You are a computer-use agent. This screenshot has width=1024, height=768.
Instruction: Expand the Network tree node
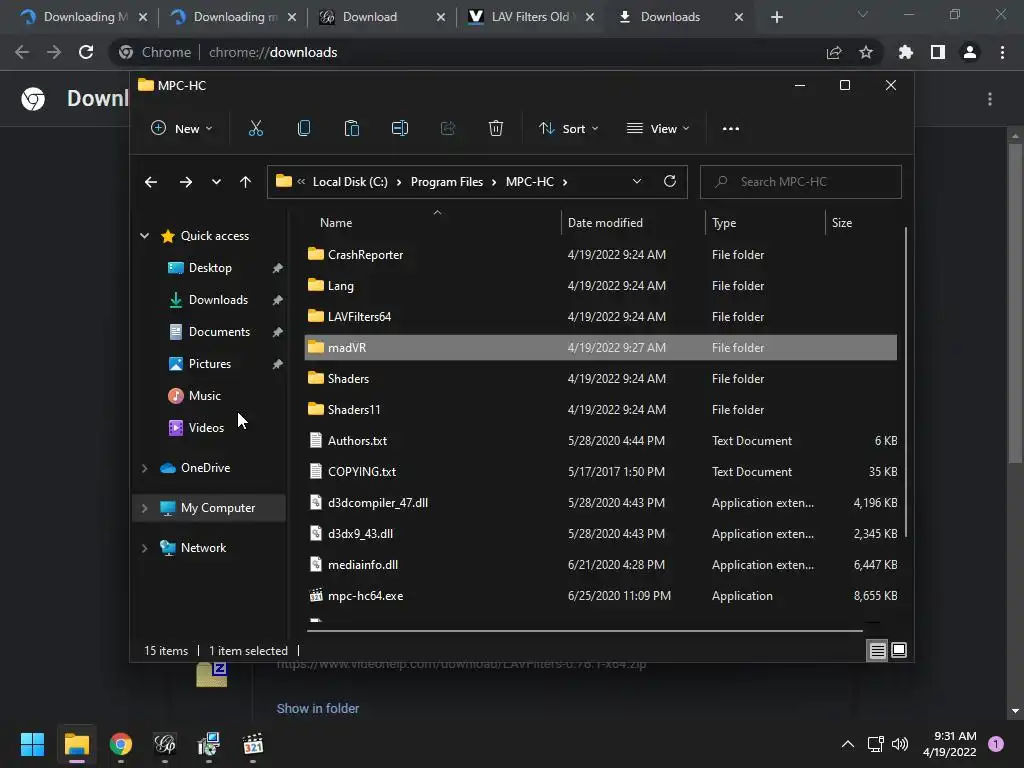pos(144,548)
